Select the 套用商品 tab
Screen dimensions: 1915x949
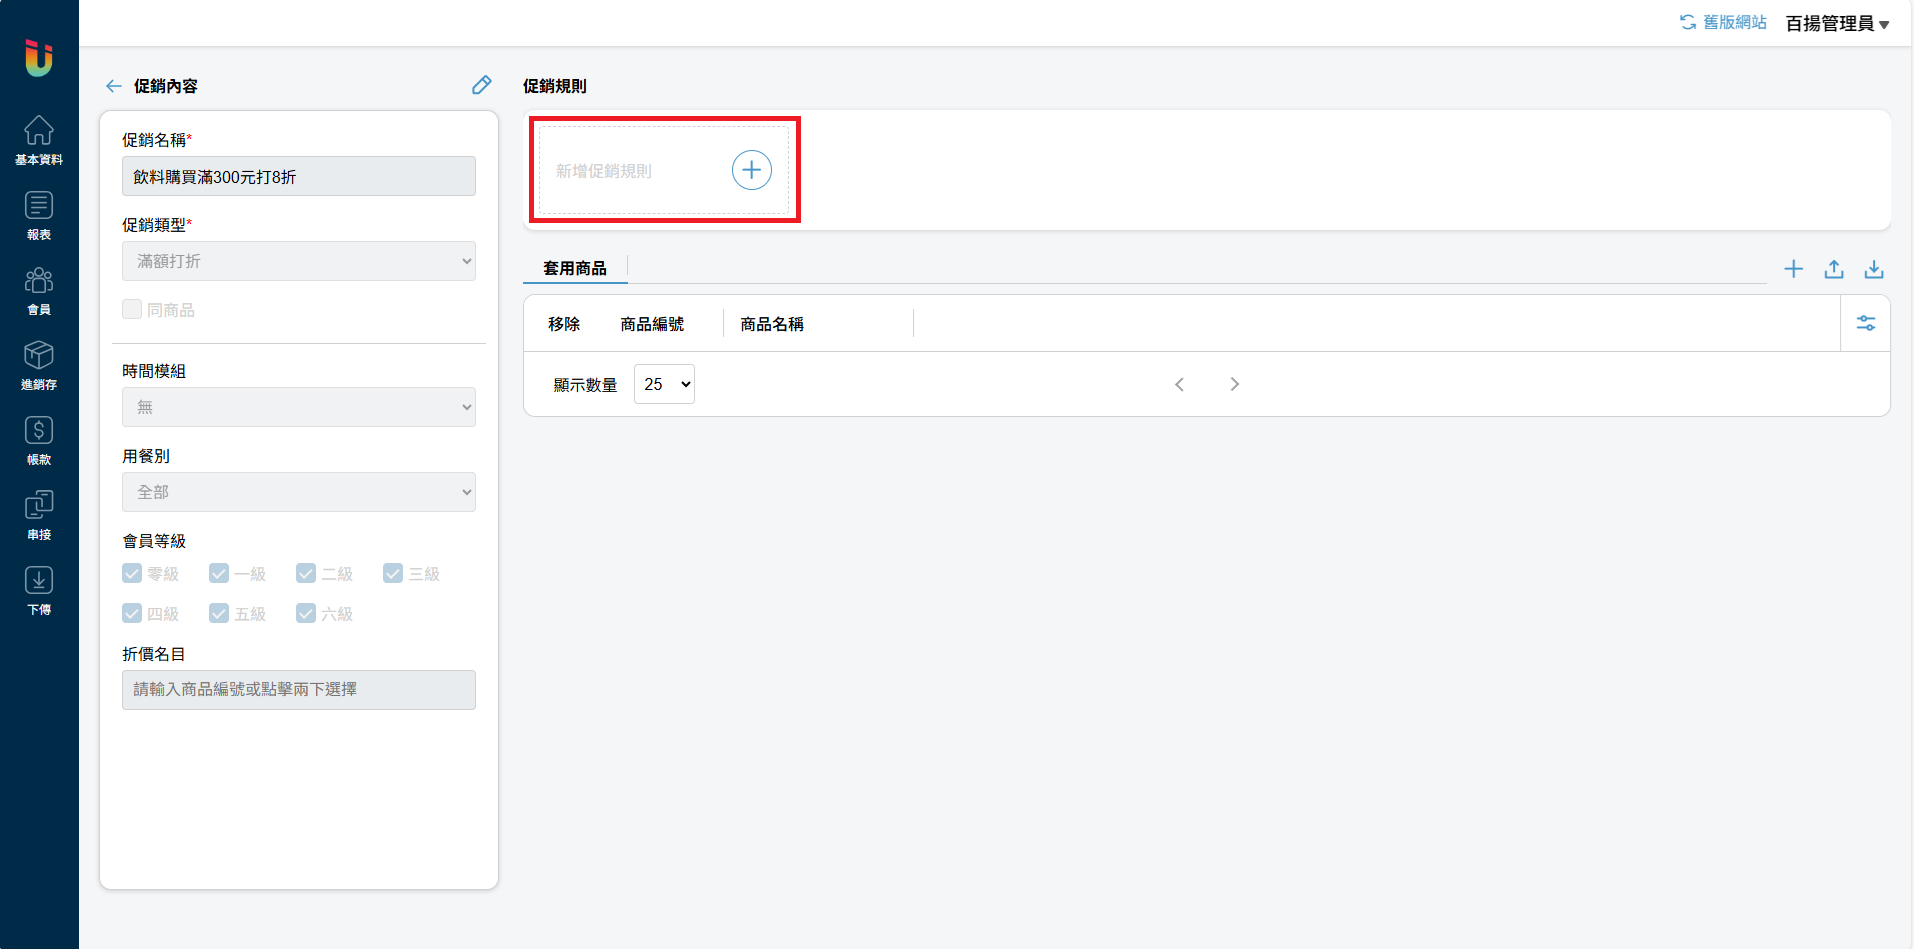[574, 268]
